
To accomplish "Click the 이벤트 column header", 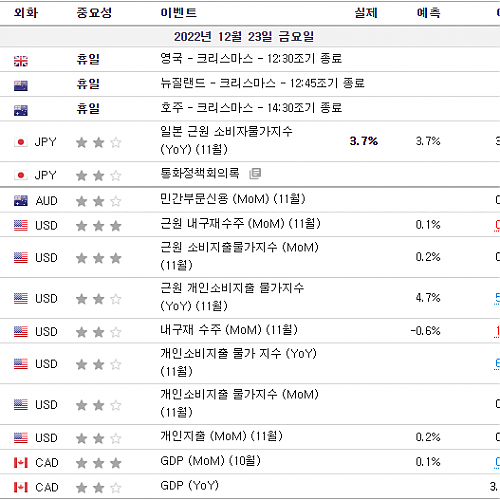I will [x=179, y=13].
